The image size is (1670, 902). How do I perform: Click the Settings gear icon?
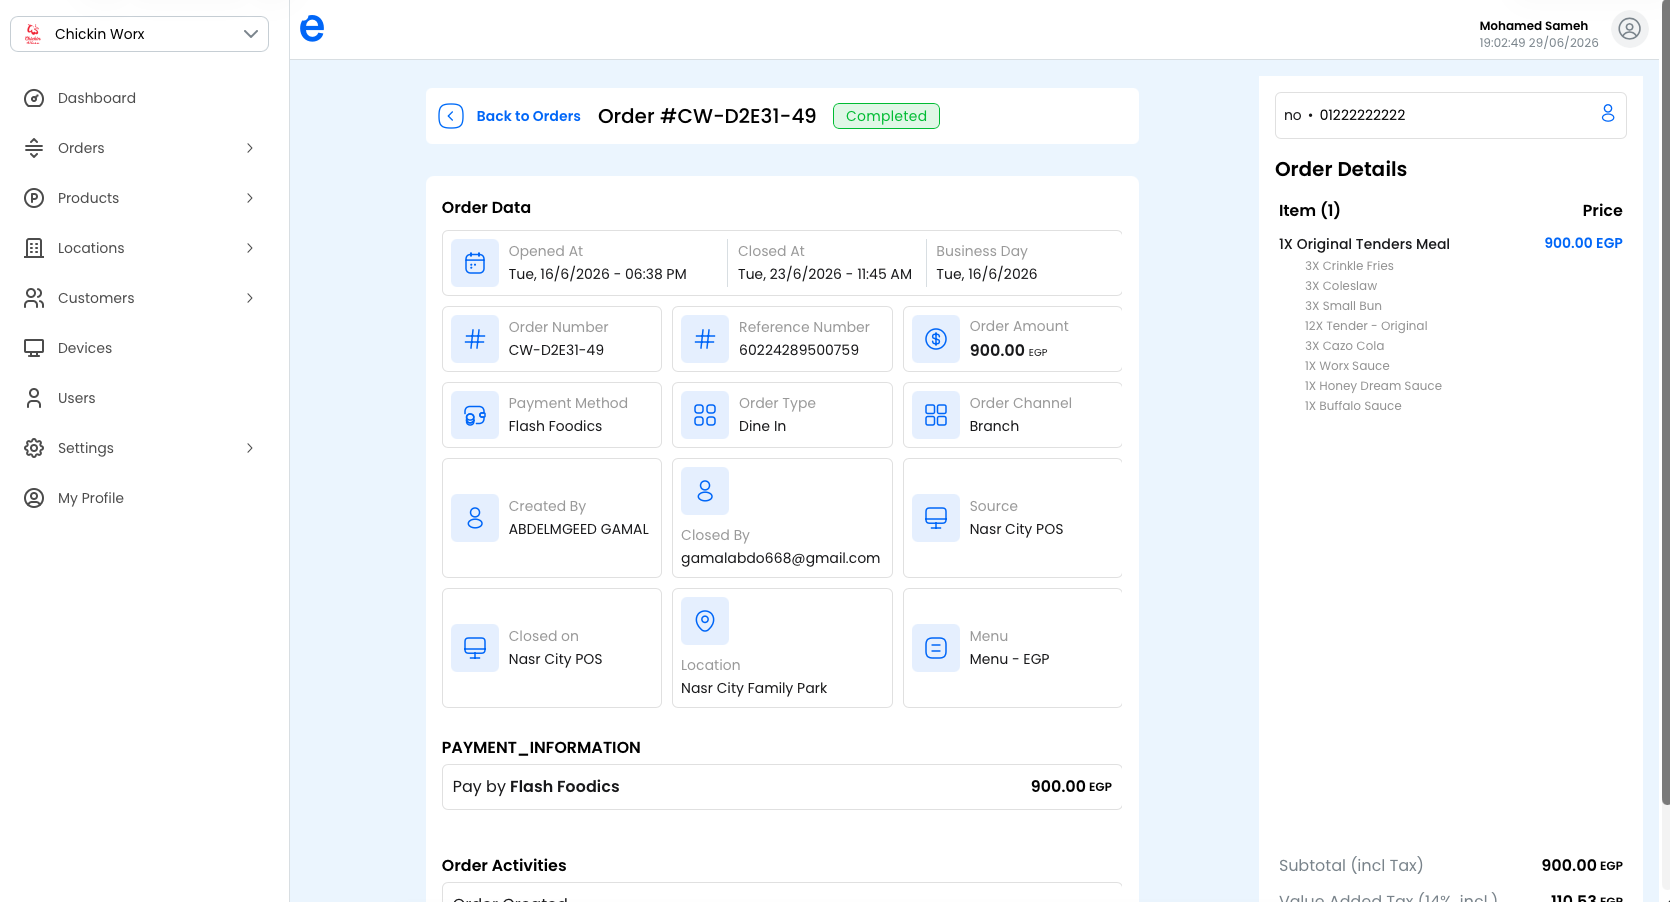[34, 448]
